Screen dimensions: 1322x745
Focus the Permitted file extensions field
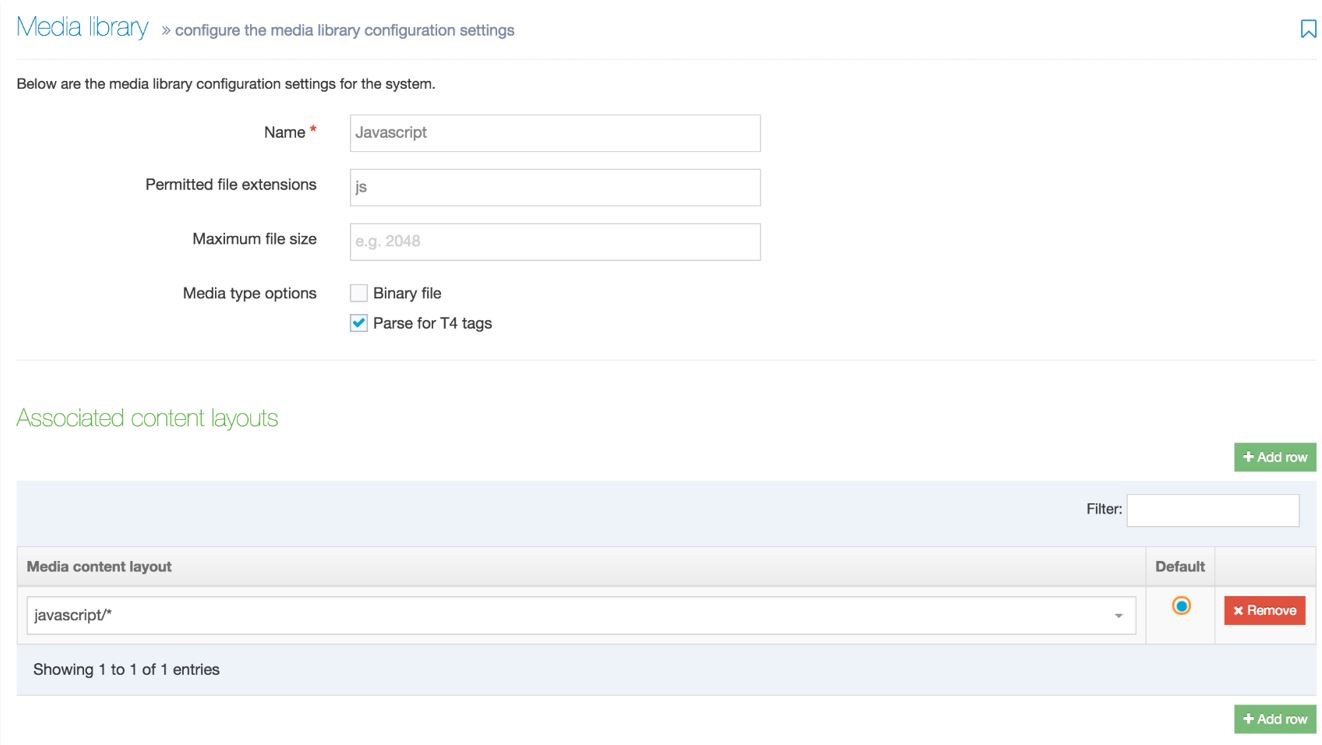553,185
